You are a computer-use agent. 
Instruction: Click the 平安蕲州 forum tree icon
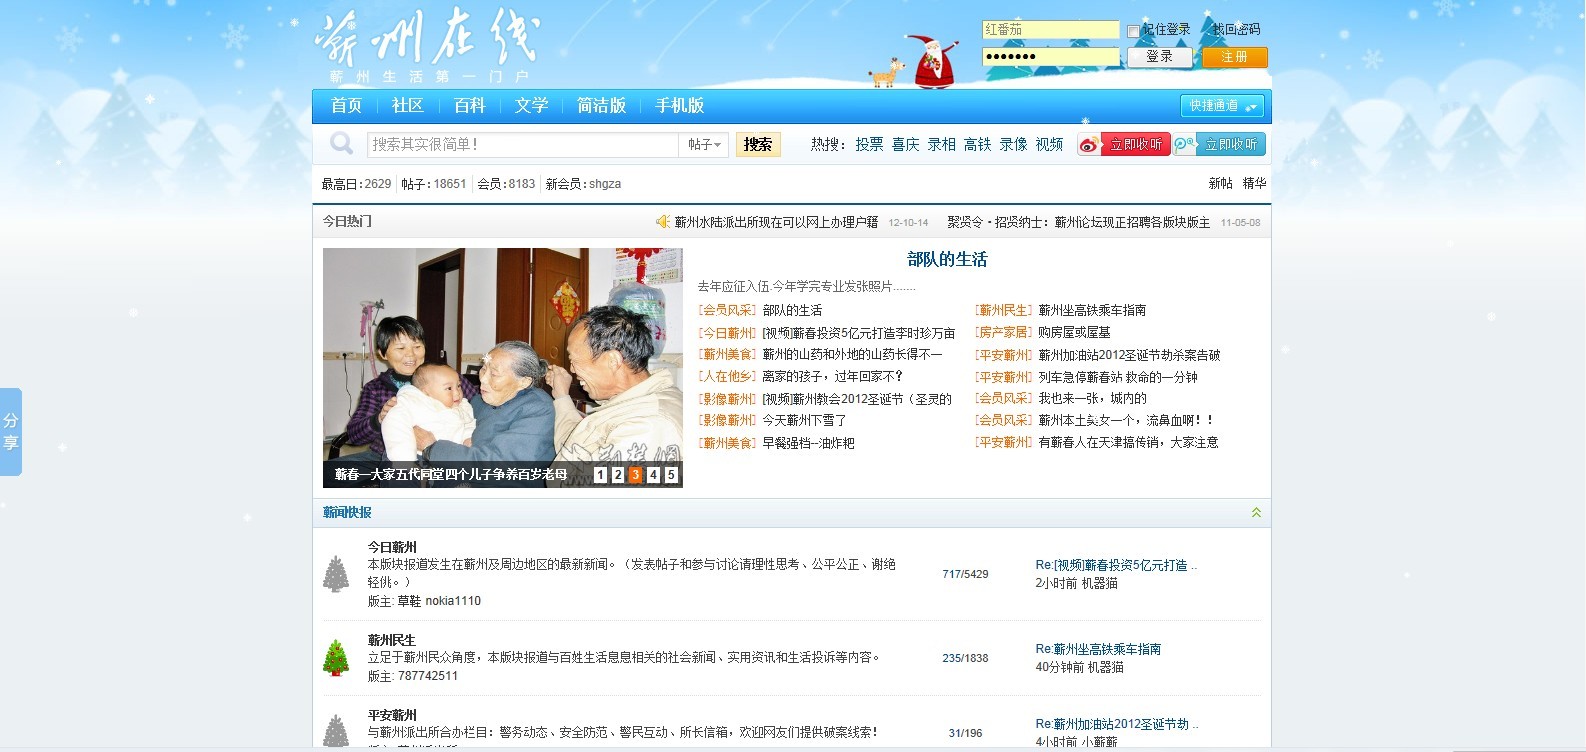(x=336, y=732)
